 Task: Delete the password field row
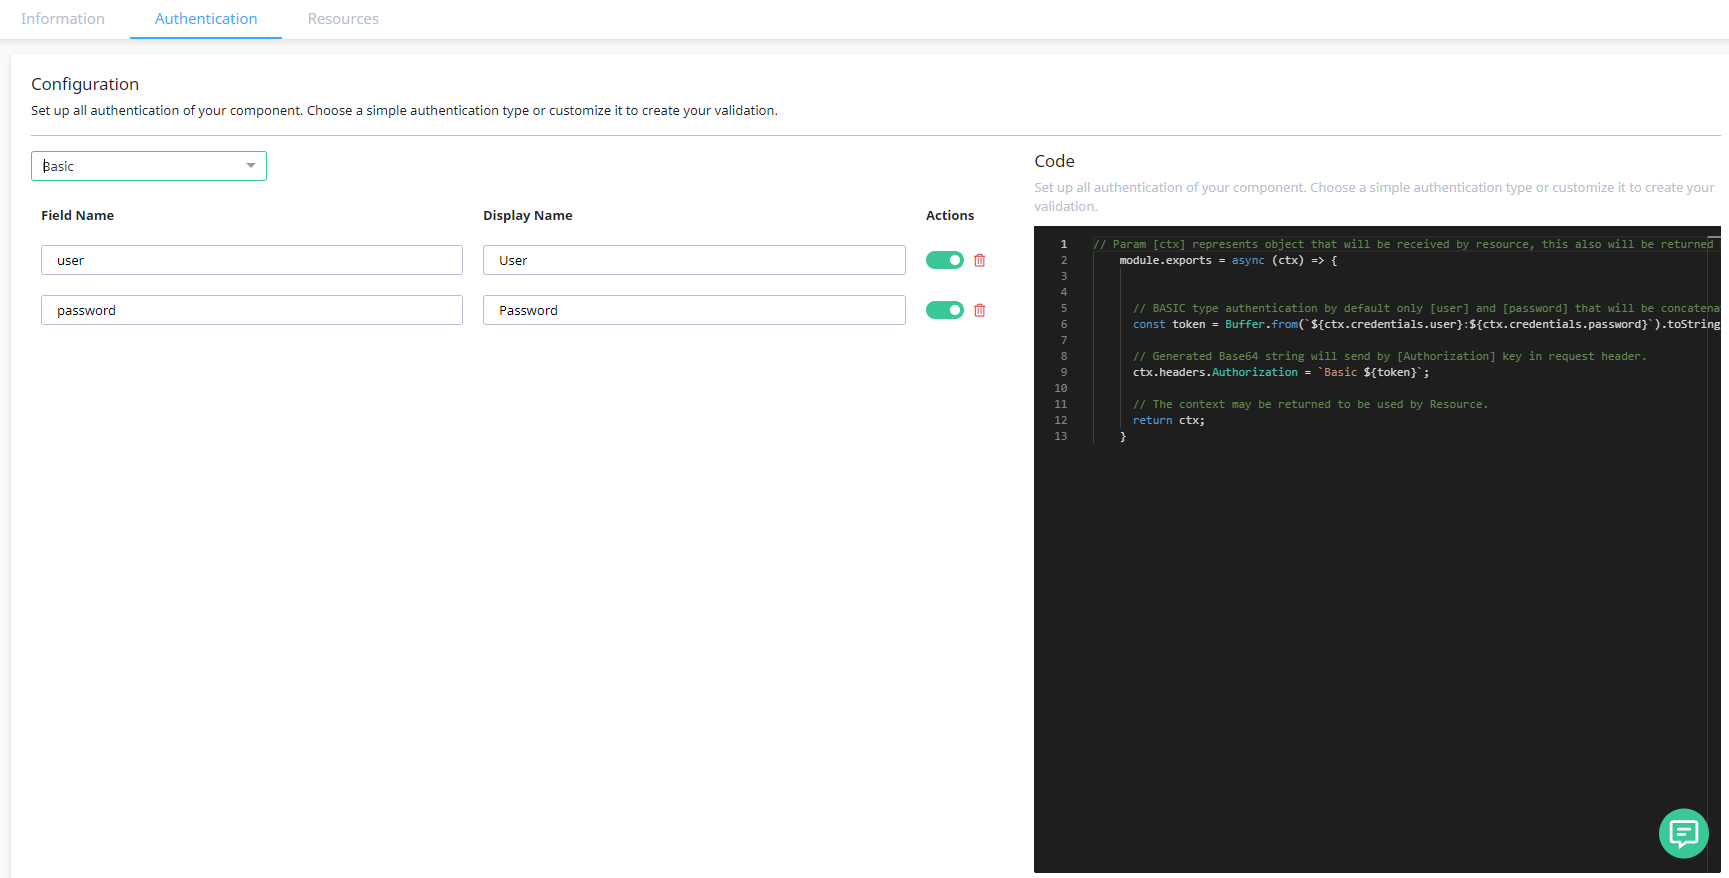tap(979, 310)
